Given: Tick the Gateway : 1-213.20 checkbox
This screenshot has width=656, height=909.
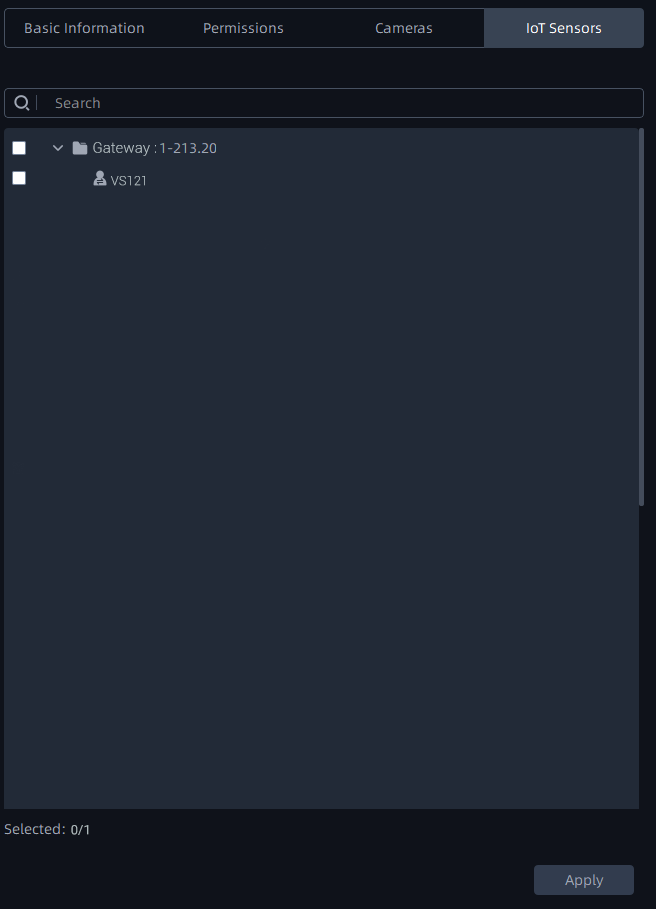Looking at the screenshot, I should (x=19, y=148).
